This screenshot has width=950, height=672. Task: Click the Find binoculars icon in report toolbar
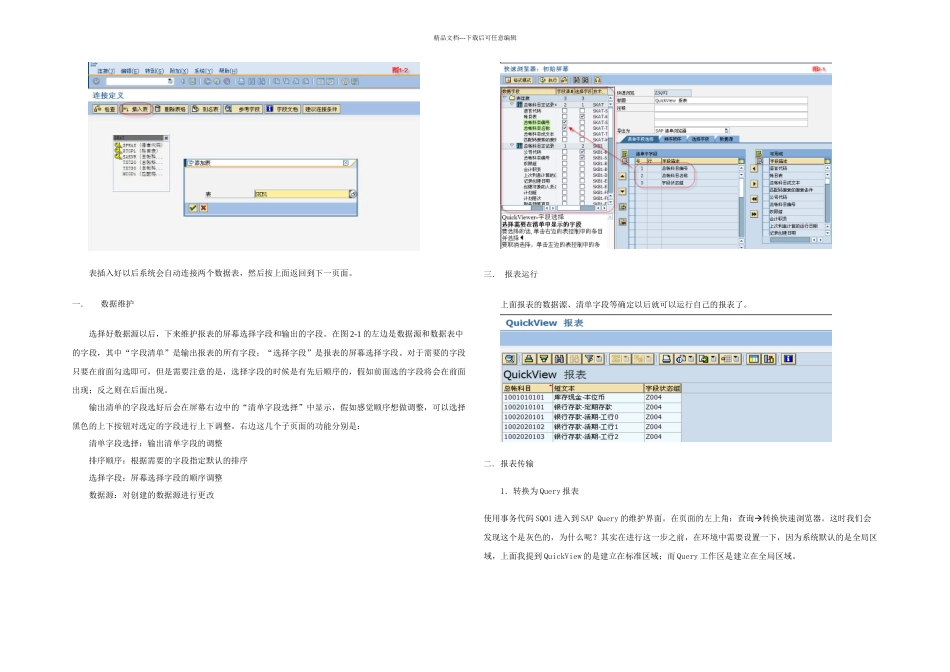[x=560, y=359]
